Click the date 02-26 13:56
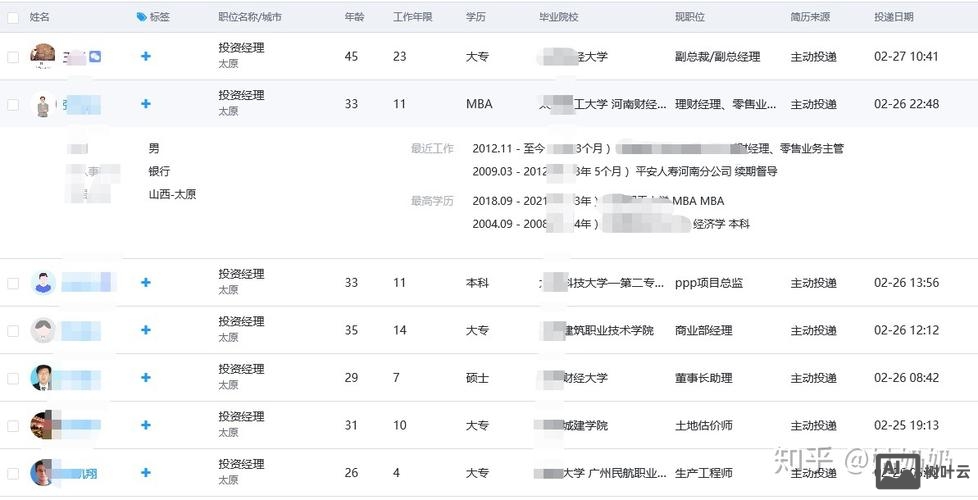This screenshot has width=978, height=500. 906,283
